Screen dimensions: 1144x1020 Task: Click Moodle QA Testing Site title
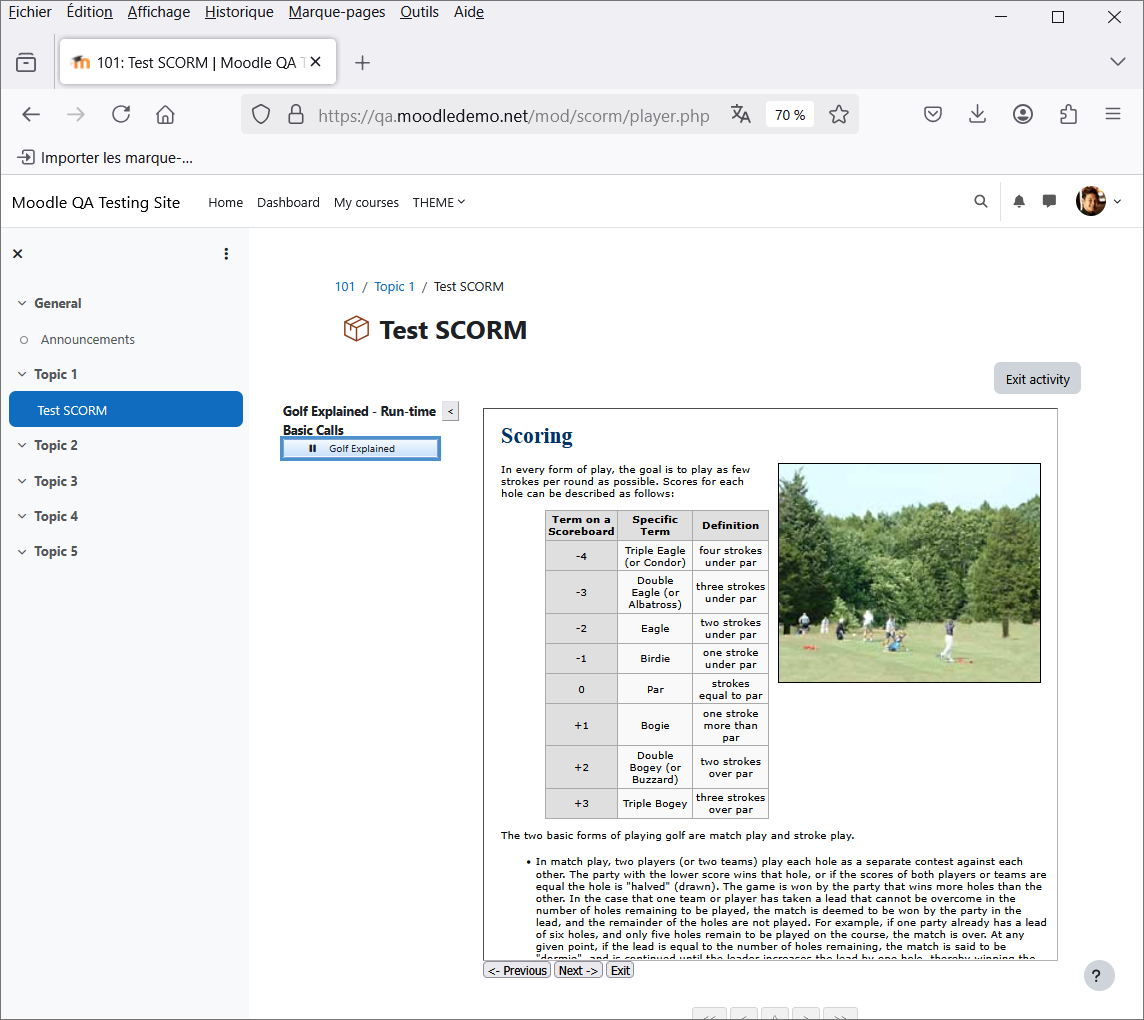[96, 202]
